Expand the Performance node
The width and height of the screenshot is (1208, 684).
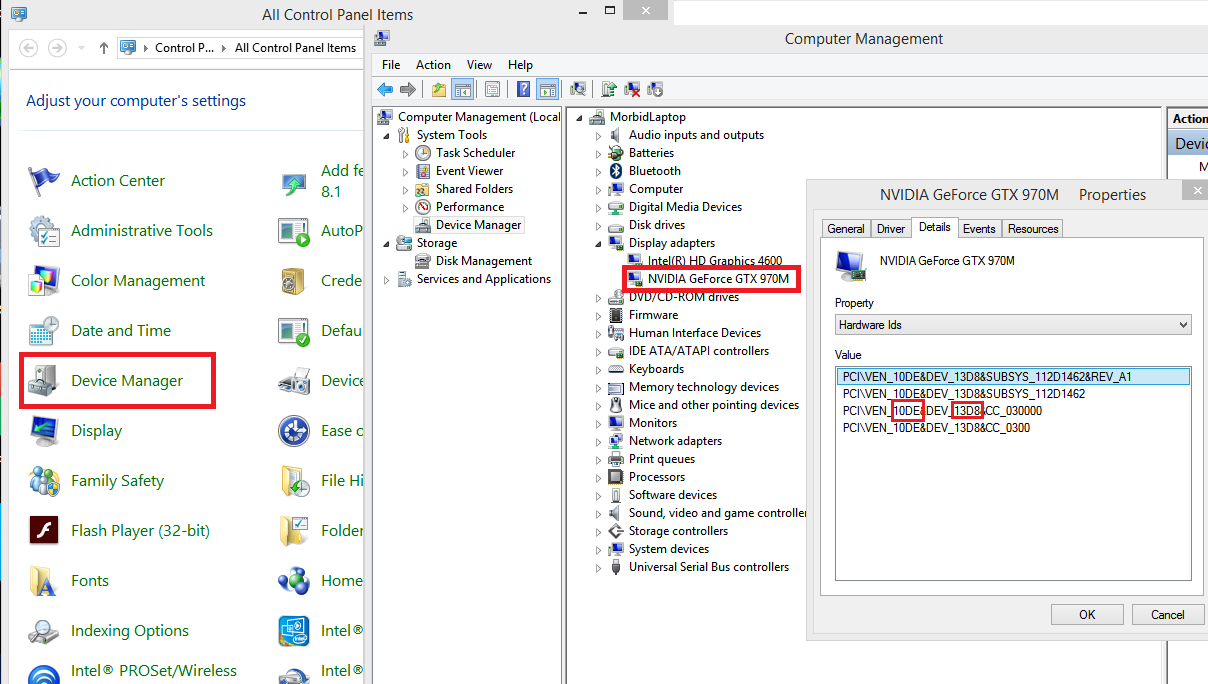405,207
